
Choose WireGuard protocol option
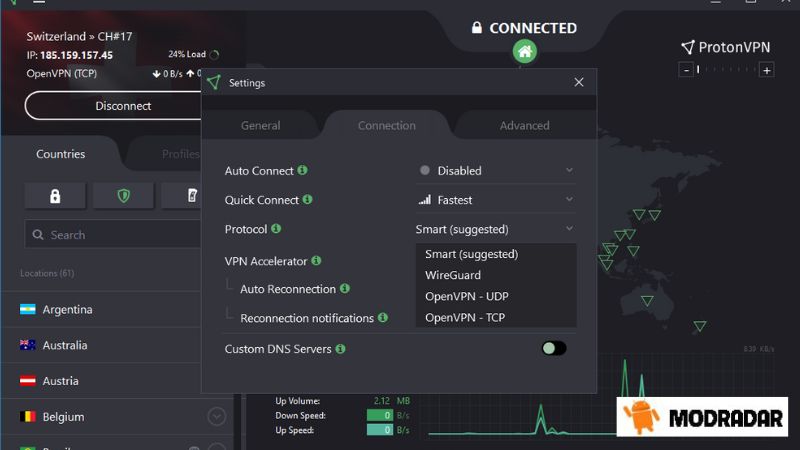coord(496,275)
